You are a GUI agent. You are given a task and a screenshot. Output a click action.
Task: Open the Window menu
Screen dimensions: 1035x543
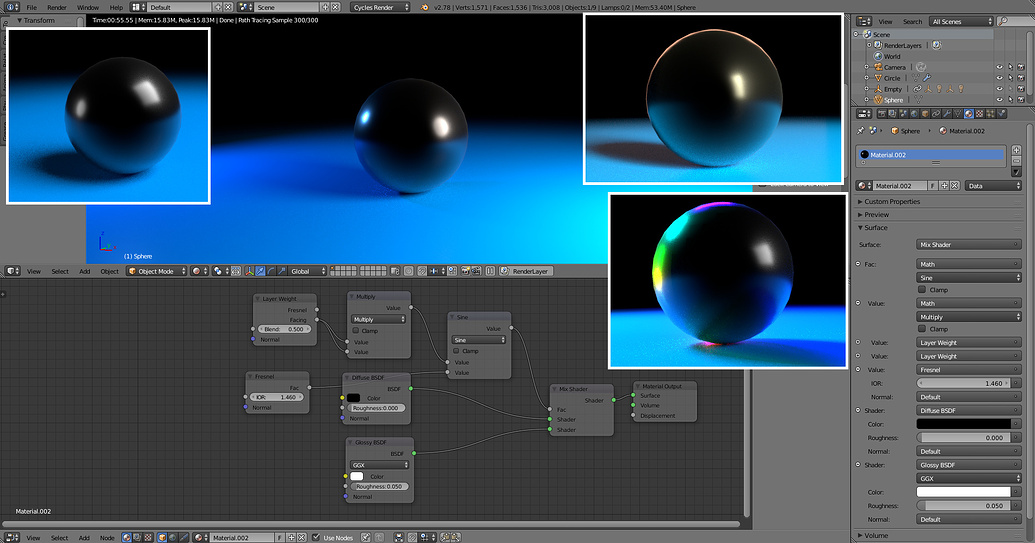[x=88, y=7]
